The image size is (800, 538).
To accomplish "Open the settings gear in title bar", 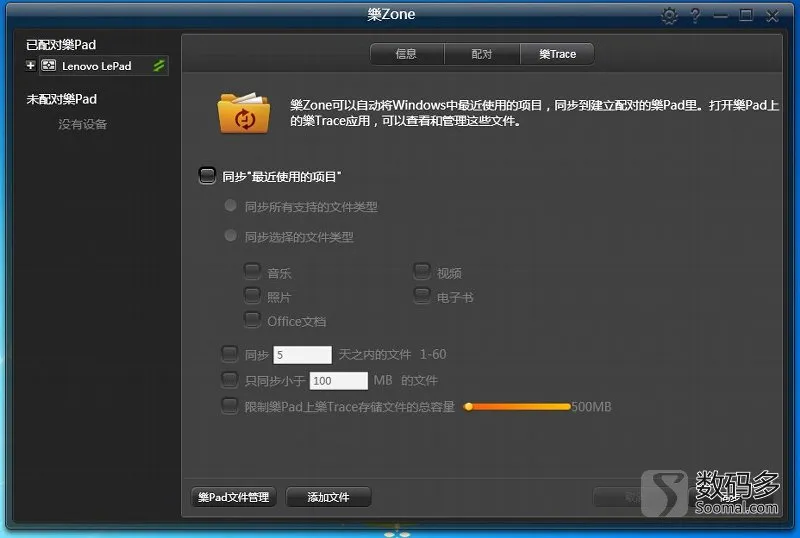I will coord(669,15).
